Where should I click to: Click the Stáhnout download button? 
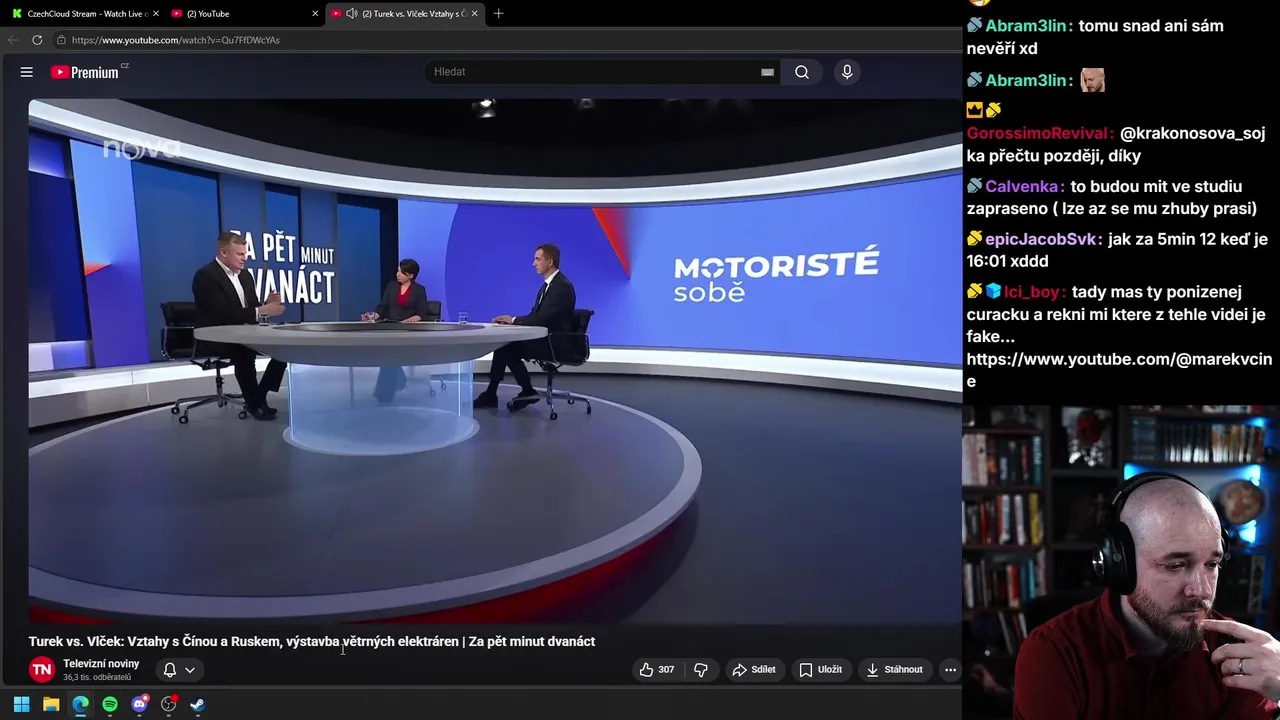coord(894,670)
